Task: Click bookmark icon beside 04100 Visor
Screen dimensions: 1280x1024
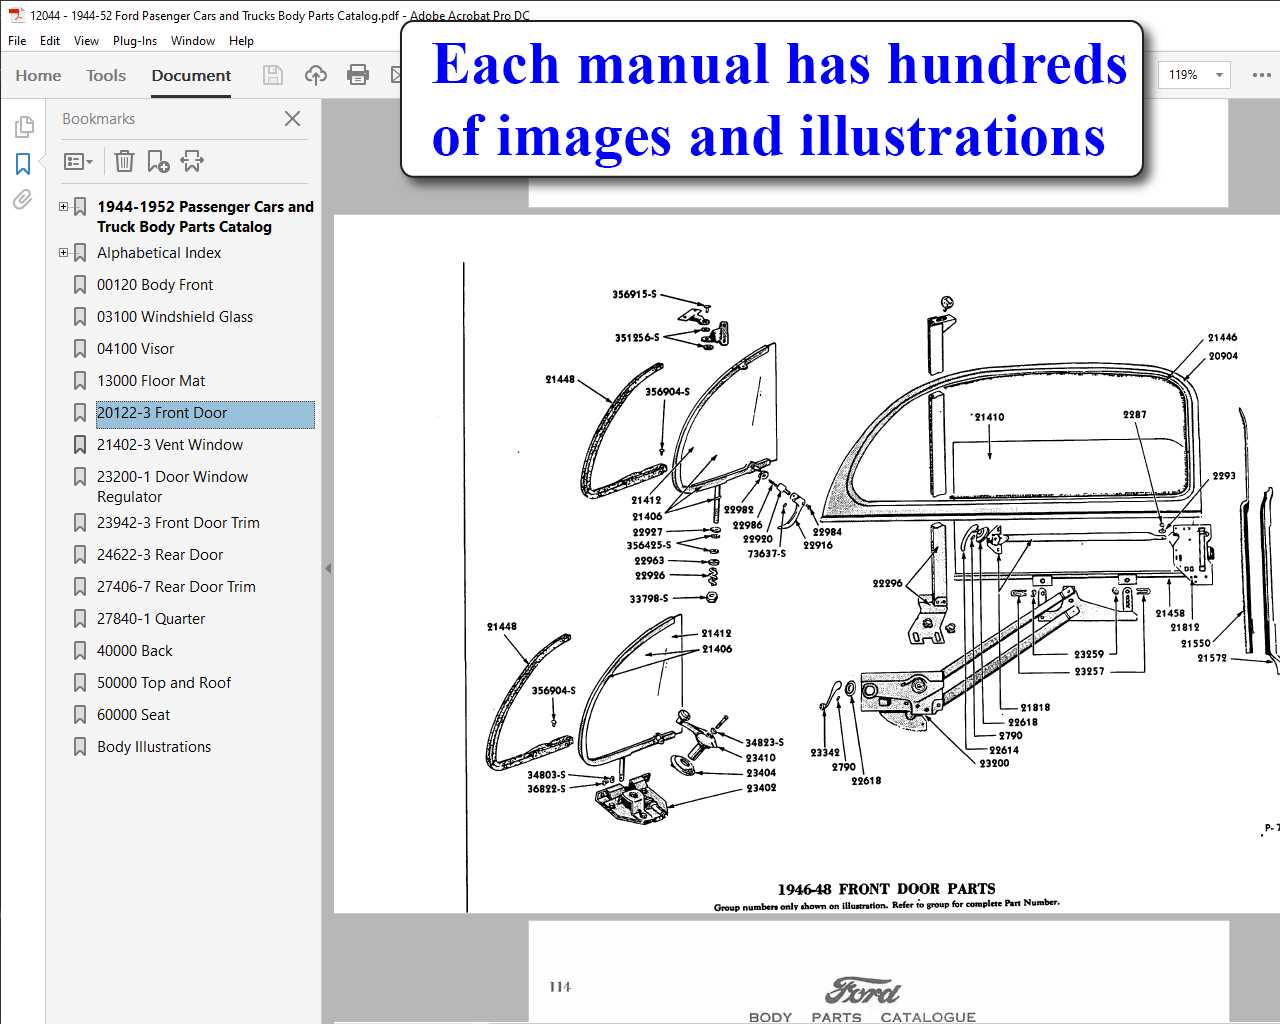Action: click(80, 349)
